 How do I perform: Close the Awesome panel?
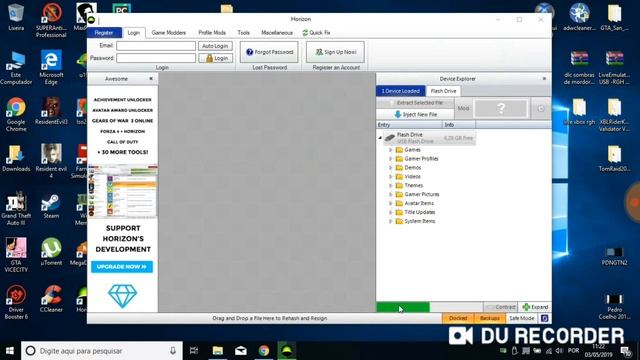(151, 78)
